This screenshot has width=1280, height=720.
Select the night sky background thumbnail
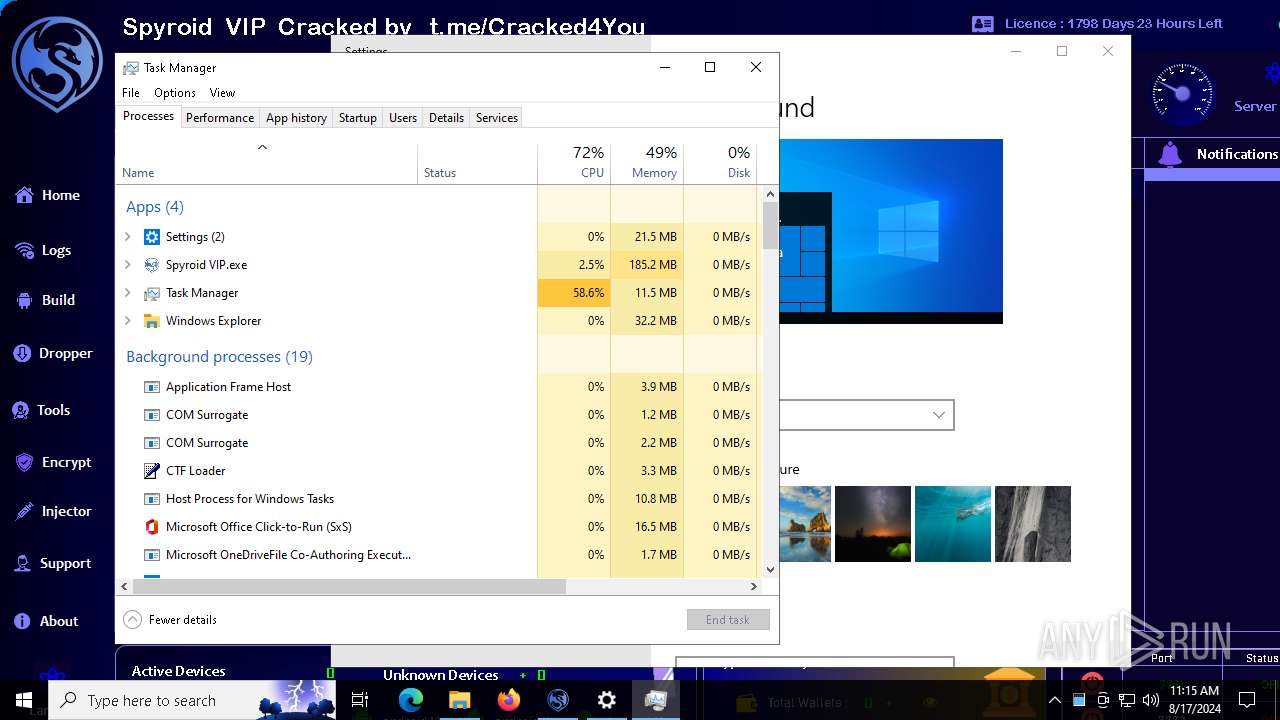click(x=873, y=524)
